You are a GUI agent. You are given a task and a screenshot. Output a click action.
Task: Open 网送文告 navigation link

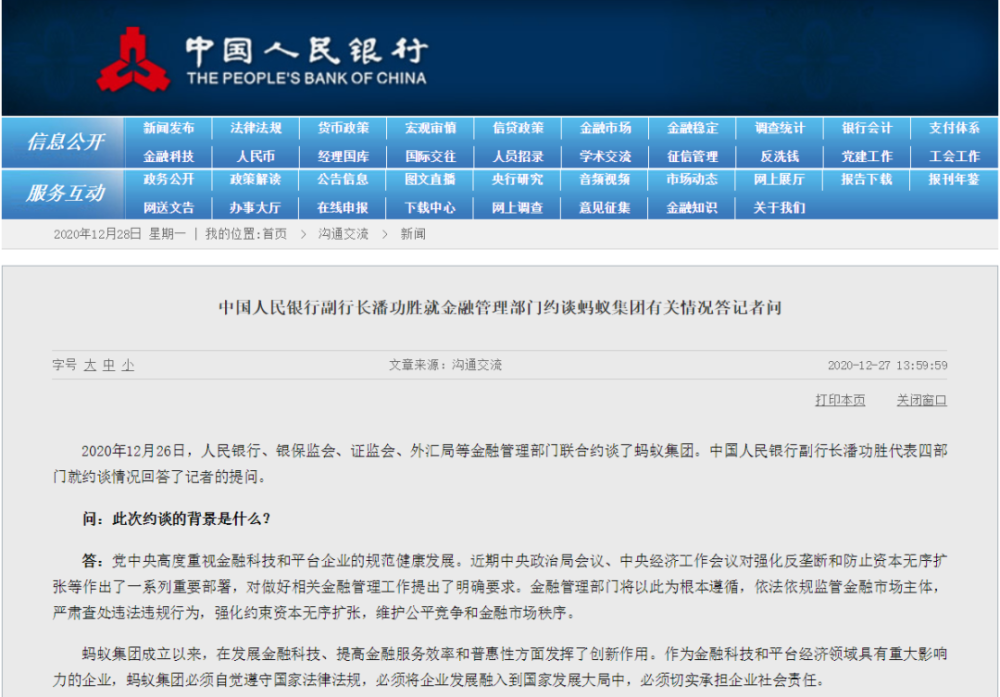pyautogui.click(x=168, y=207)
